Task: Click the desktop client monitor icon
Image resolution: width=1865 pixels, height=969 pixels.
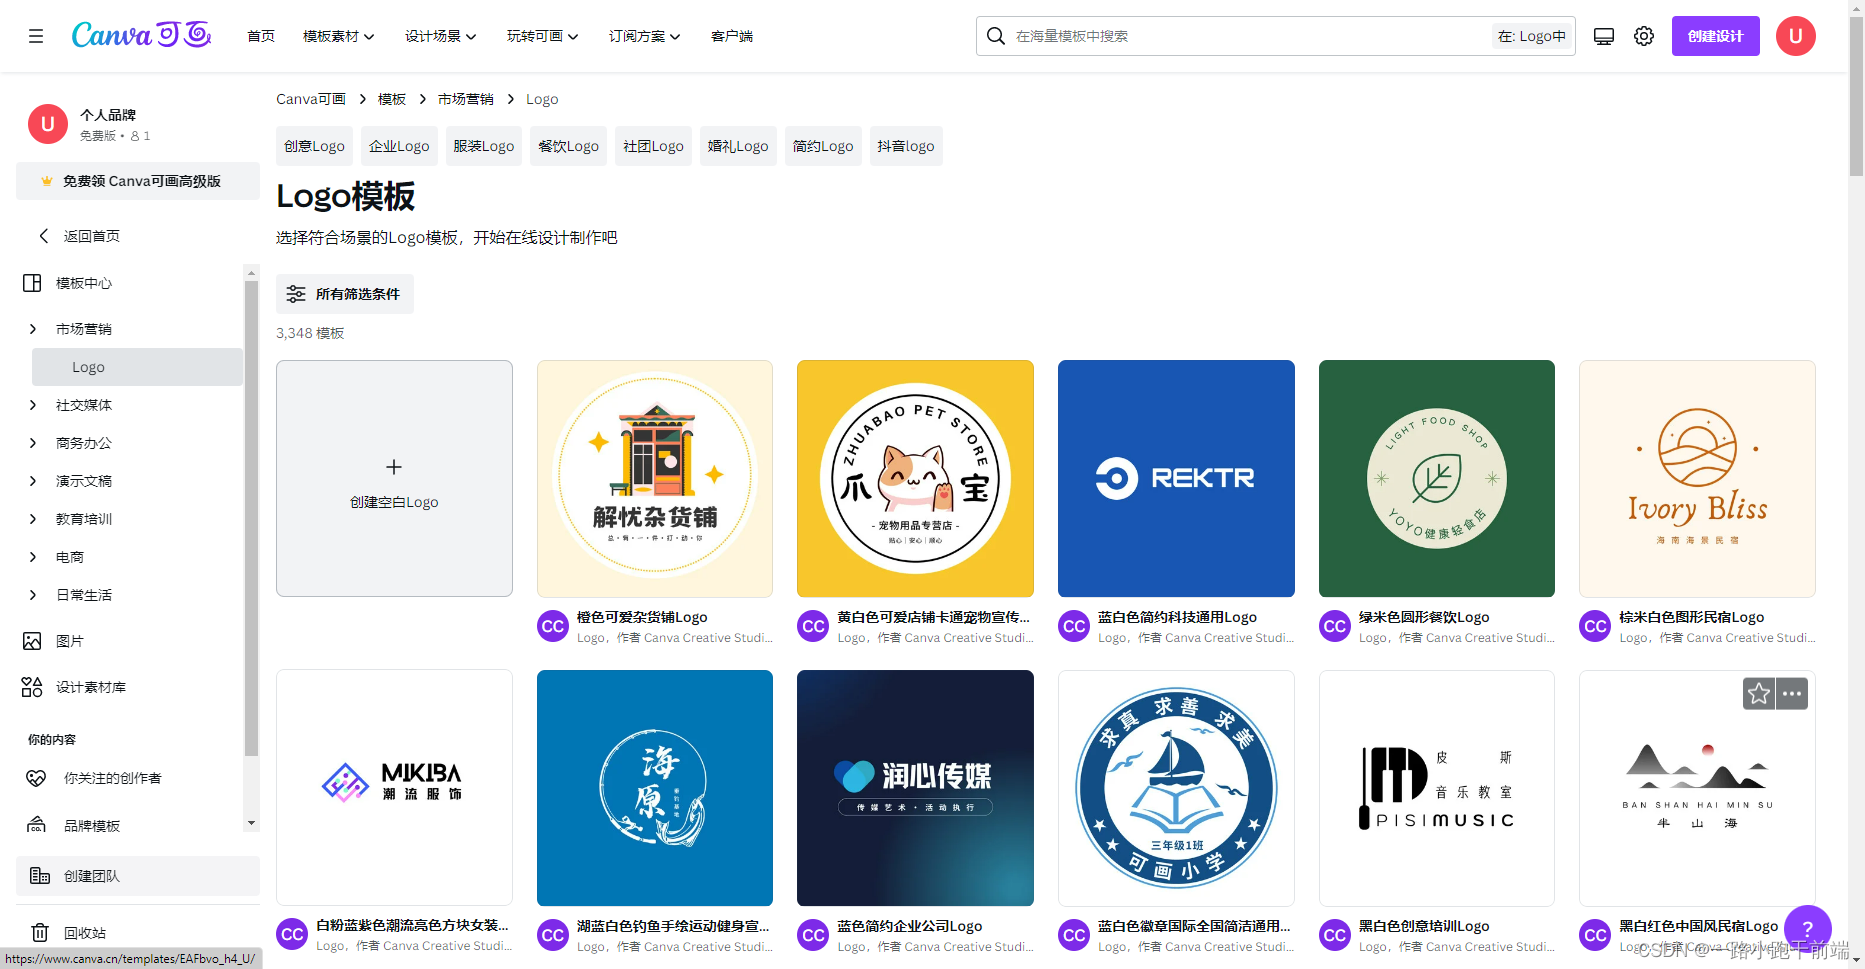Action: coord(1603,35)
